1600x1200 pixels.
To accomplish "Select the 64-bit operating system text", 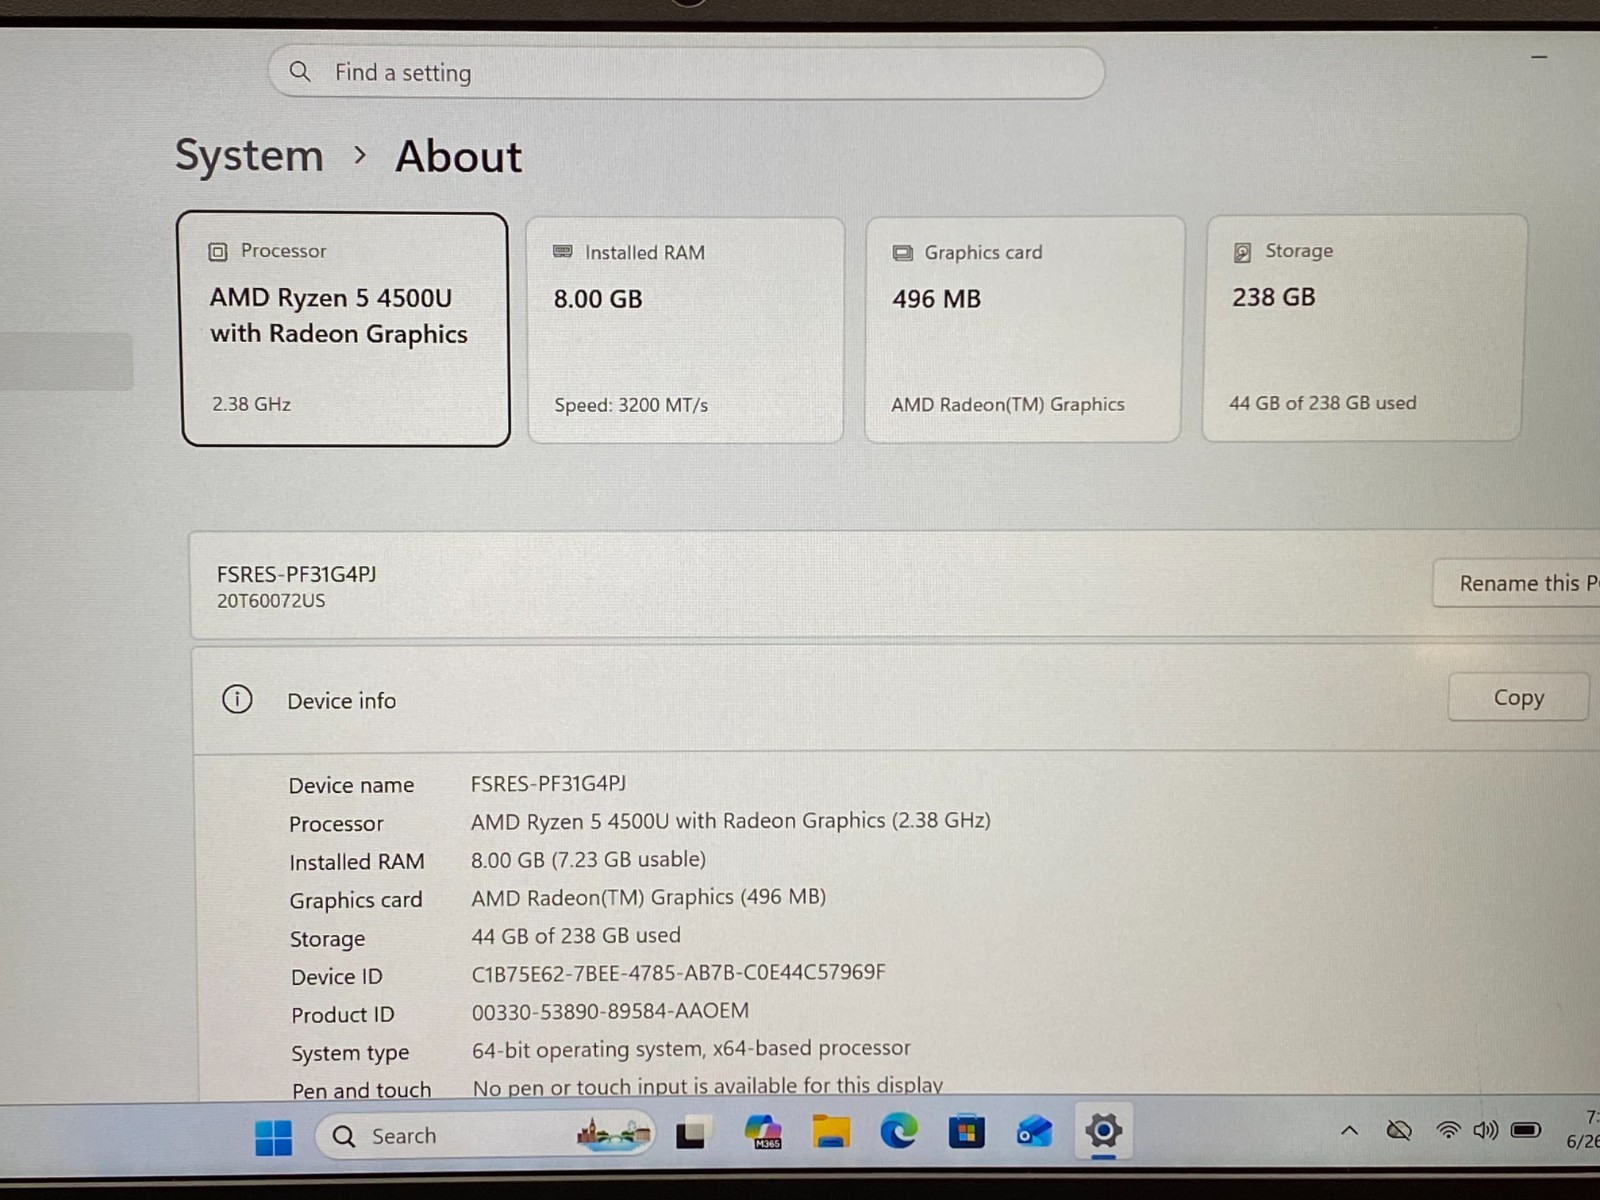I will 691,1049.
